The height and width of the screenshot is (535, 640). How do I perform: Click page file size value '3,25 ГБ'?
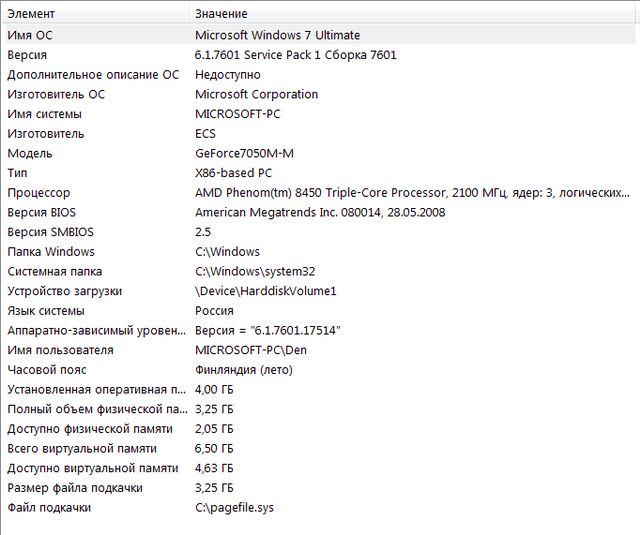pos(214,488)
